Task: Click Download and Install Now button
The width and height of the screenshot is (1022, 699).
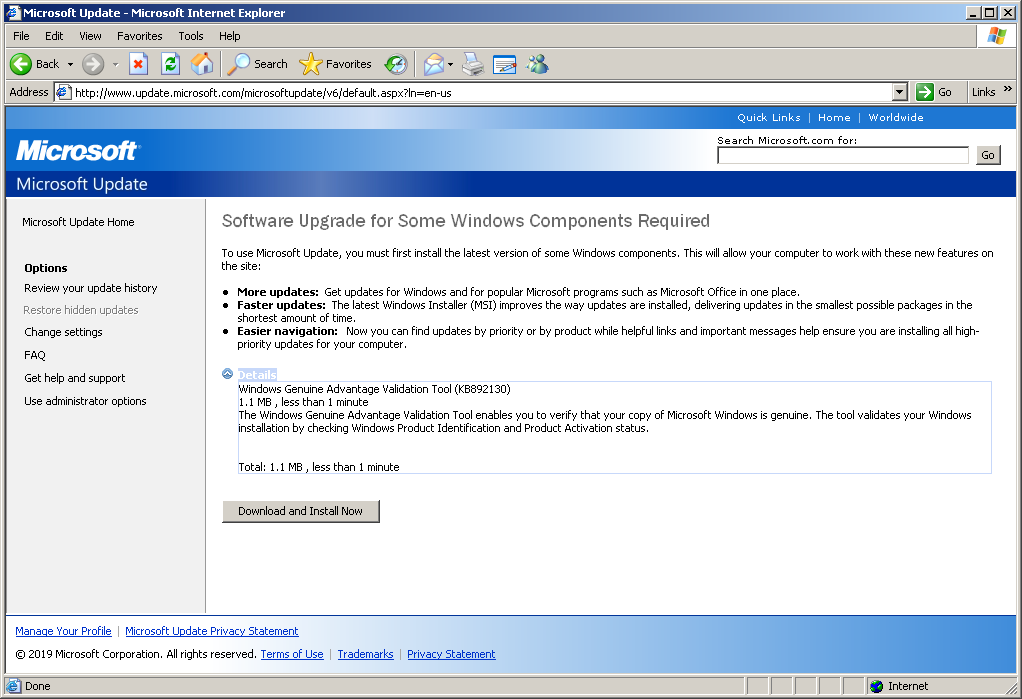Action: [300, 511]
